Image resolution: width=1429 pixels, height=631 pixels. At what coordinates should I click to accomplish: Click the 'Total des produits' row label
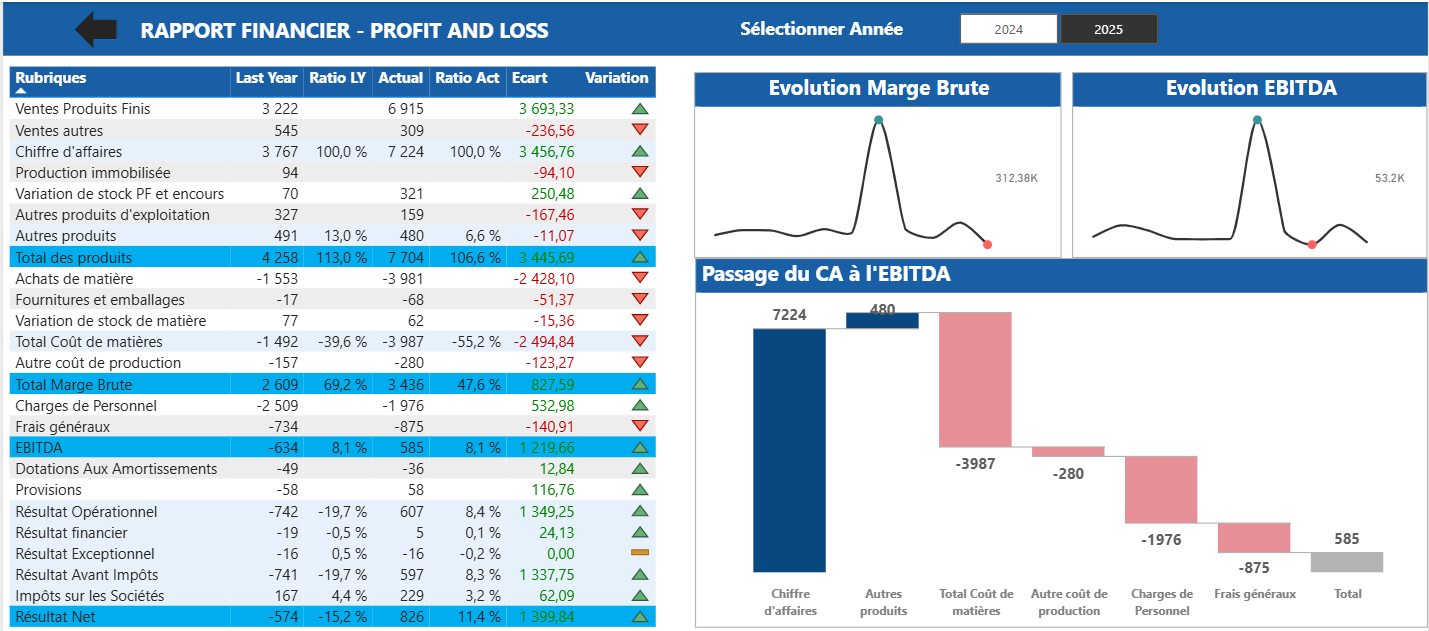[74, 257]
